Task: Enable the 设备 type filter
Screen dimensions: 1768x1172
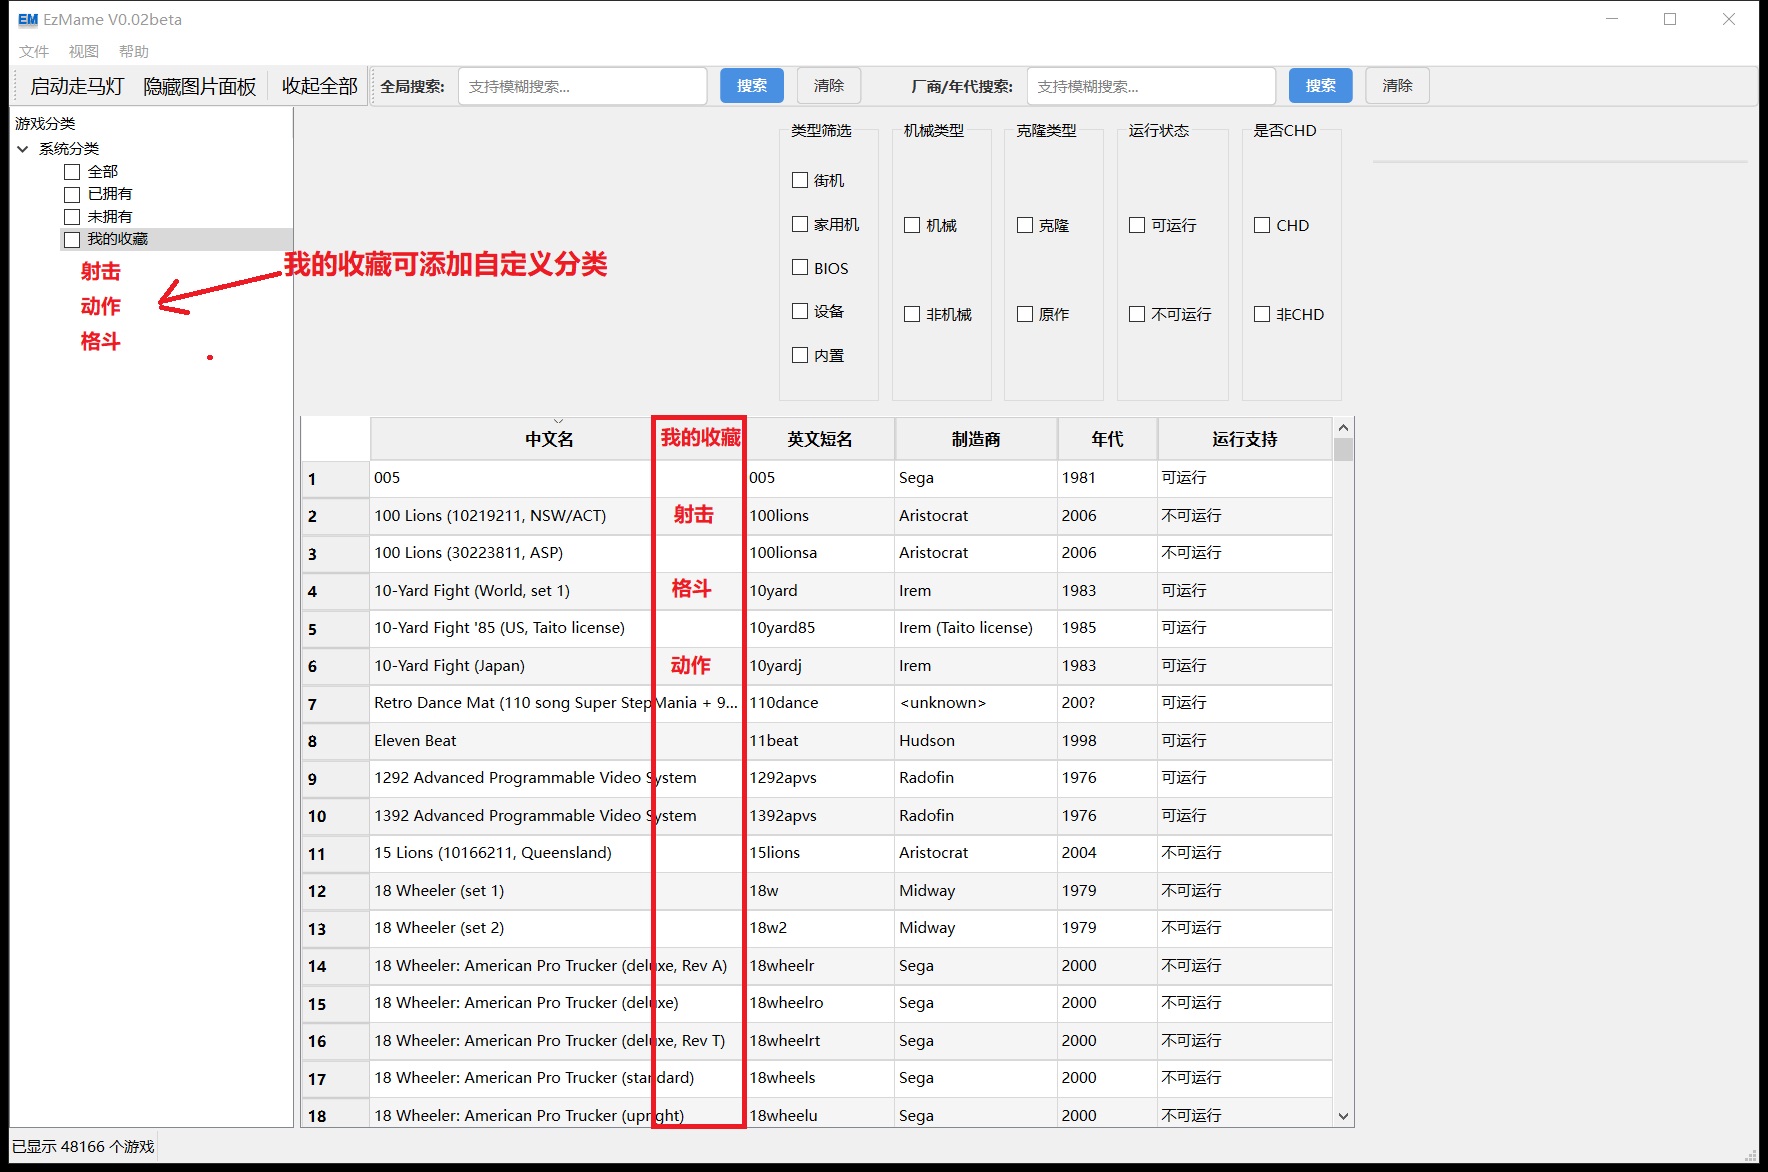Action: [800, 311]
